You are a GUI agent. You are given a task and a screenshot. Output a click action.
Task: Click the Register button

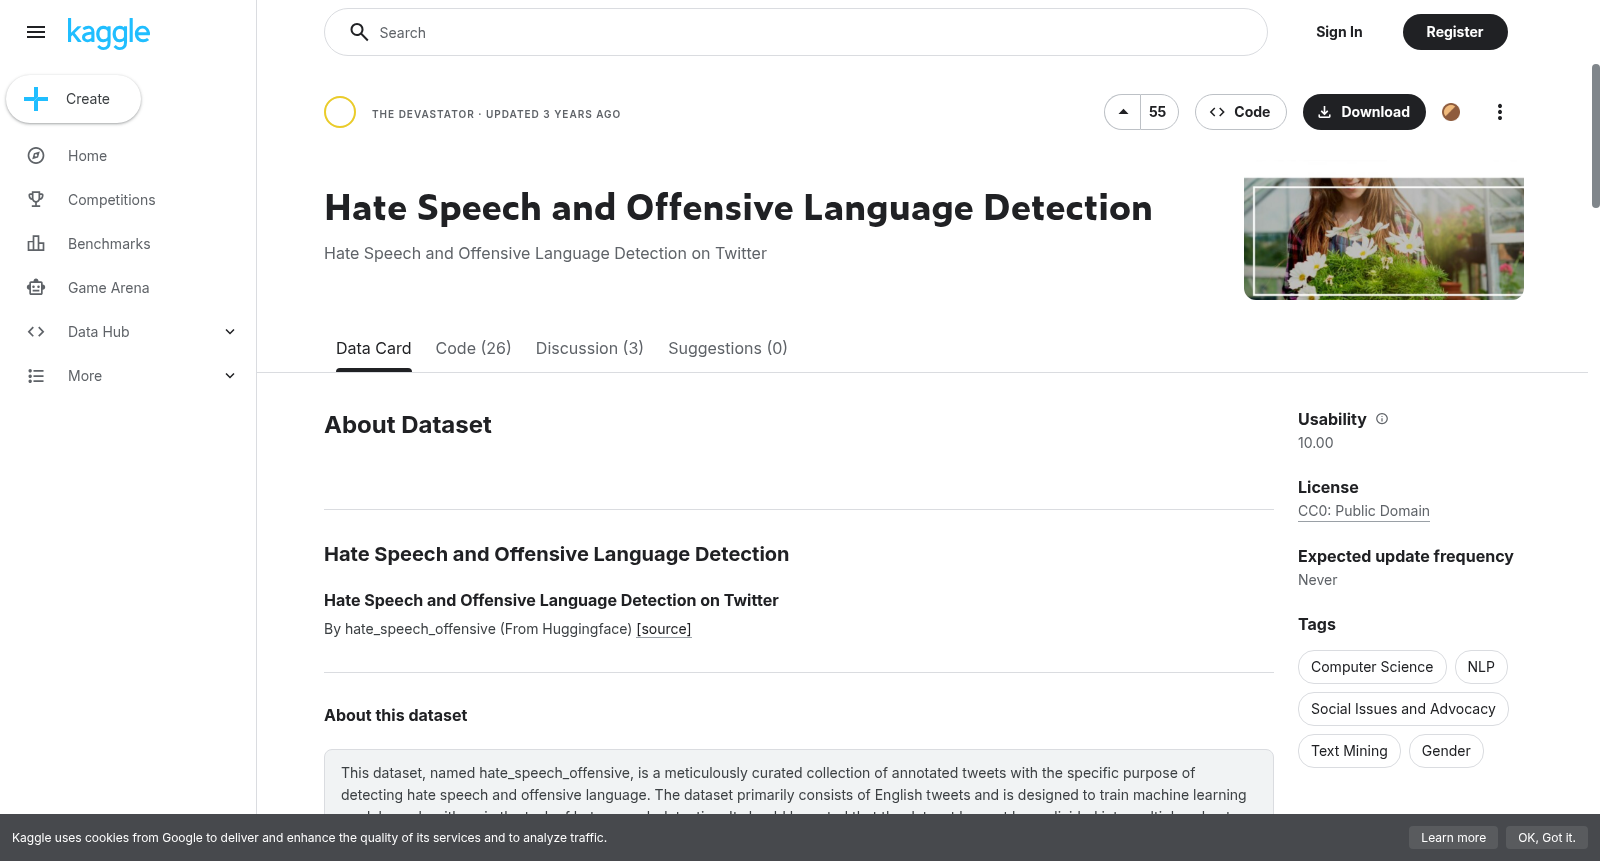point(1455,32)
